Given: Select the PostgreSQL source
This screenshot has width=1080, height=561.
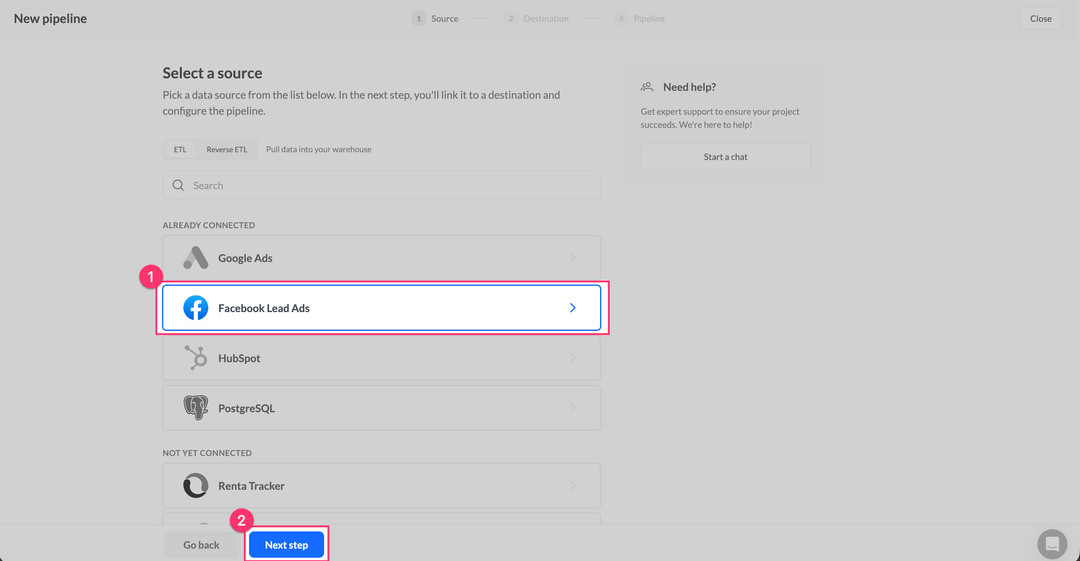Looking at the screenshot, I should [382, 408].
